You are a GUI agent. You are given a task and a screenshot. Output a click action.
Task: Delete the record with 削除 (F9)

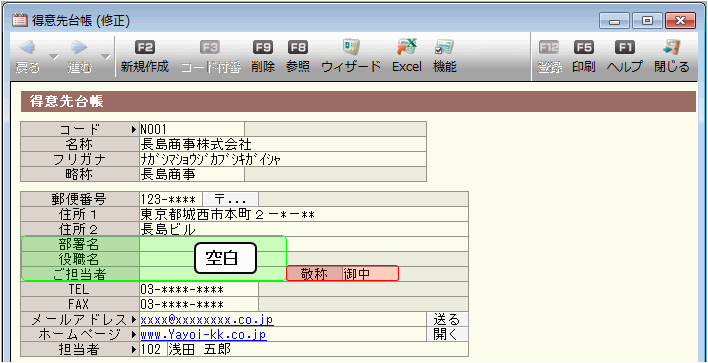point(263,56)
